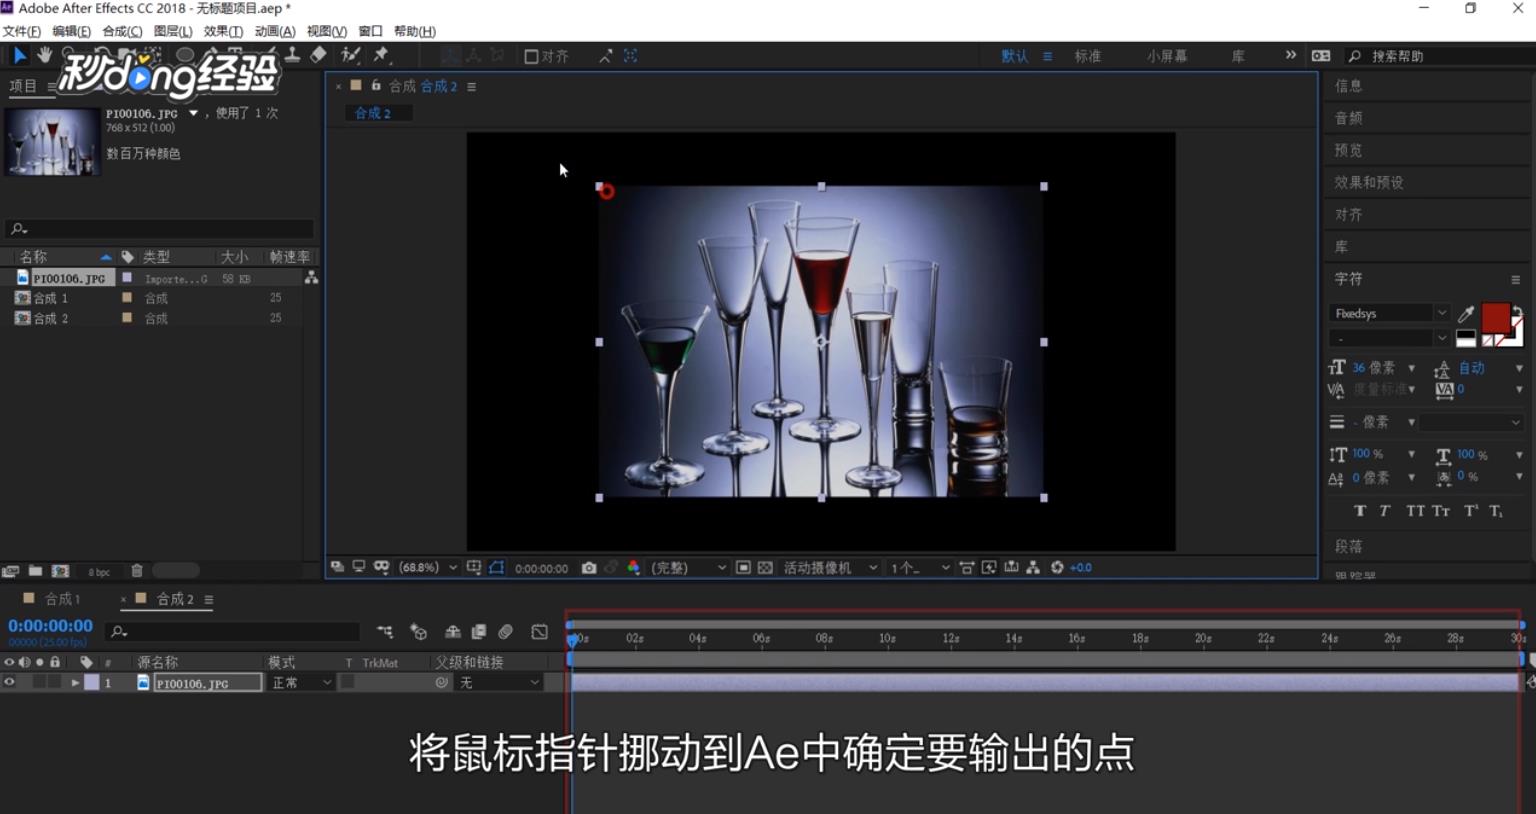
Task: Swap fill and stroke colors
Action: tap(1517, 311)
